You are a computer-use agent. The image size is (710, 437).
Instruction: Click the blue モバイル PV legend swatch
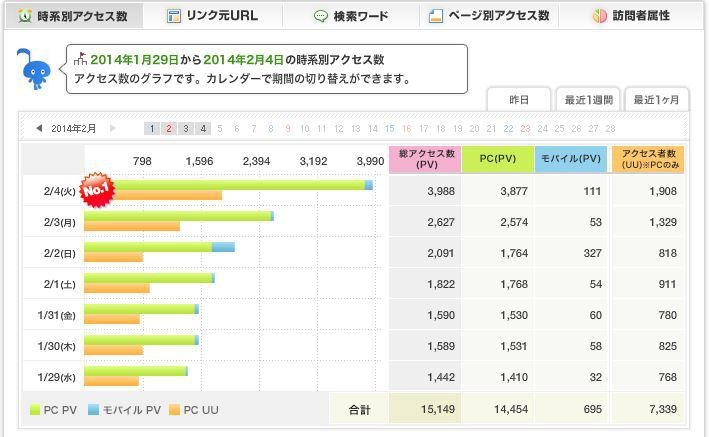94,411
